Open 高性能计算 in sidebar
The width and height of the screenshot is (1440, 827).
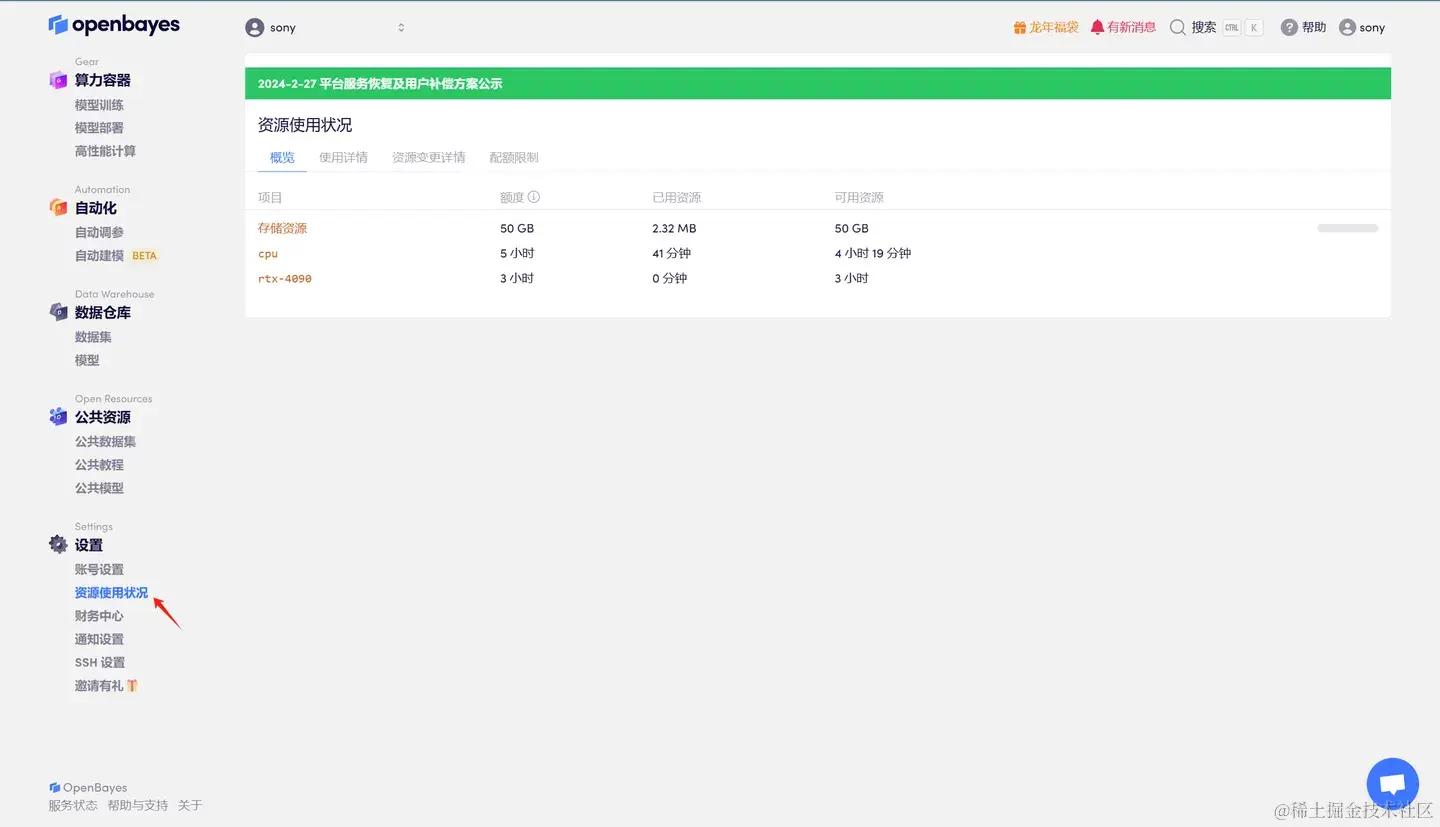[105, 151]
